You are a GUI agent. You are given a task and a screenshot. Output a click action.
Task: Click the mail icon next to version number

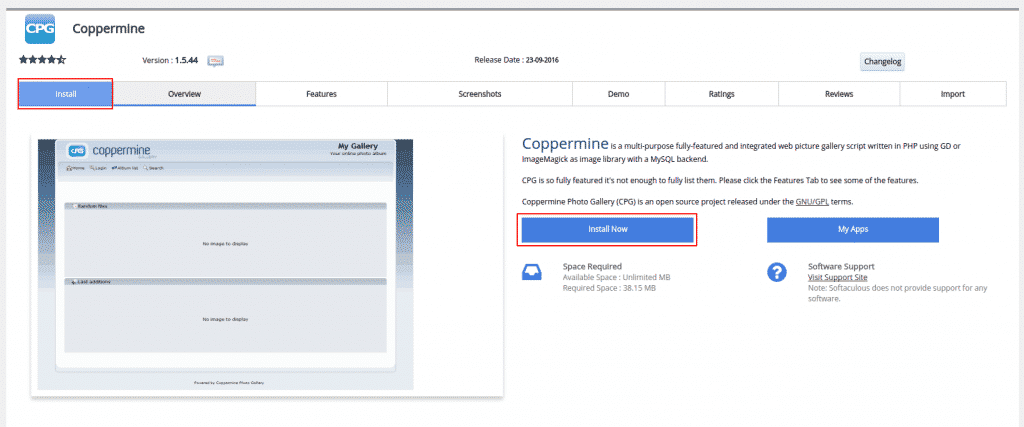pyautogui.click(x=216, y=61)
